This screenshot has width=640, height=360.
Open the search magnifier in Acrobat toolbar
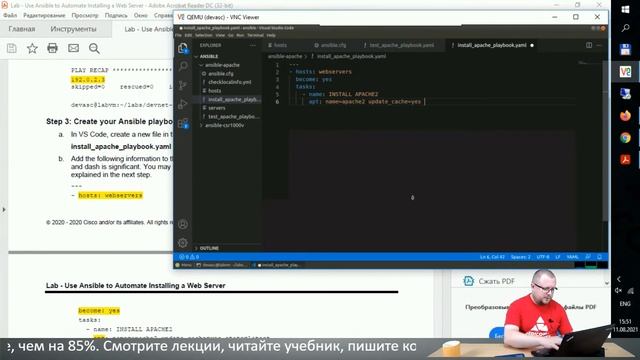(x=94, y=48)
